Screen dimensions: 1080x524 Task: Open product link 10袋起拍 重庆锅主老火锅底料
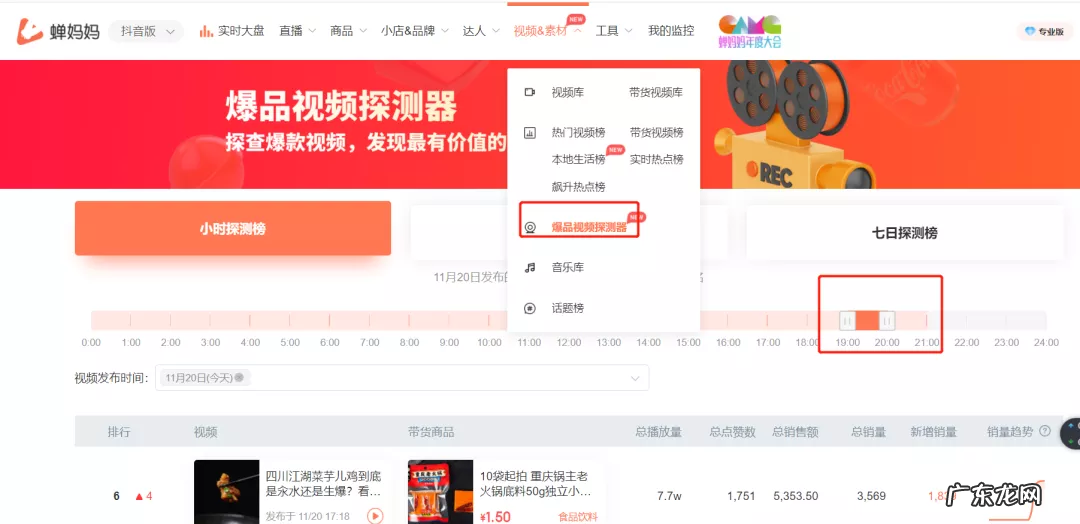point(535,485)
